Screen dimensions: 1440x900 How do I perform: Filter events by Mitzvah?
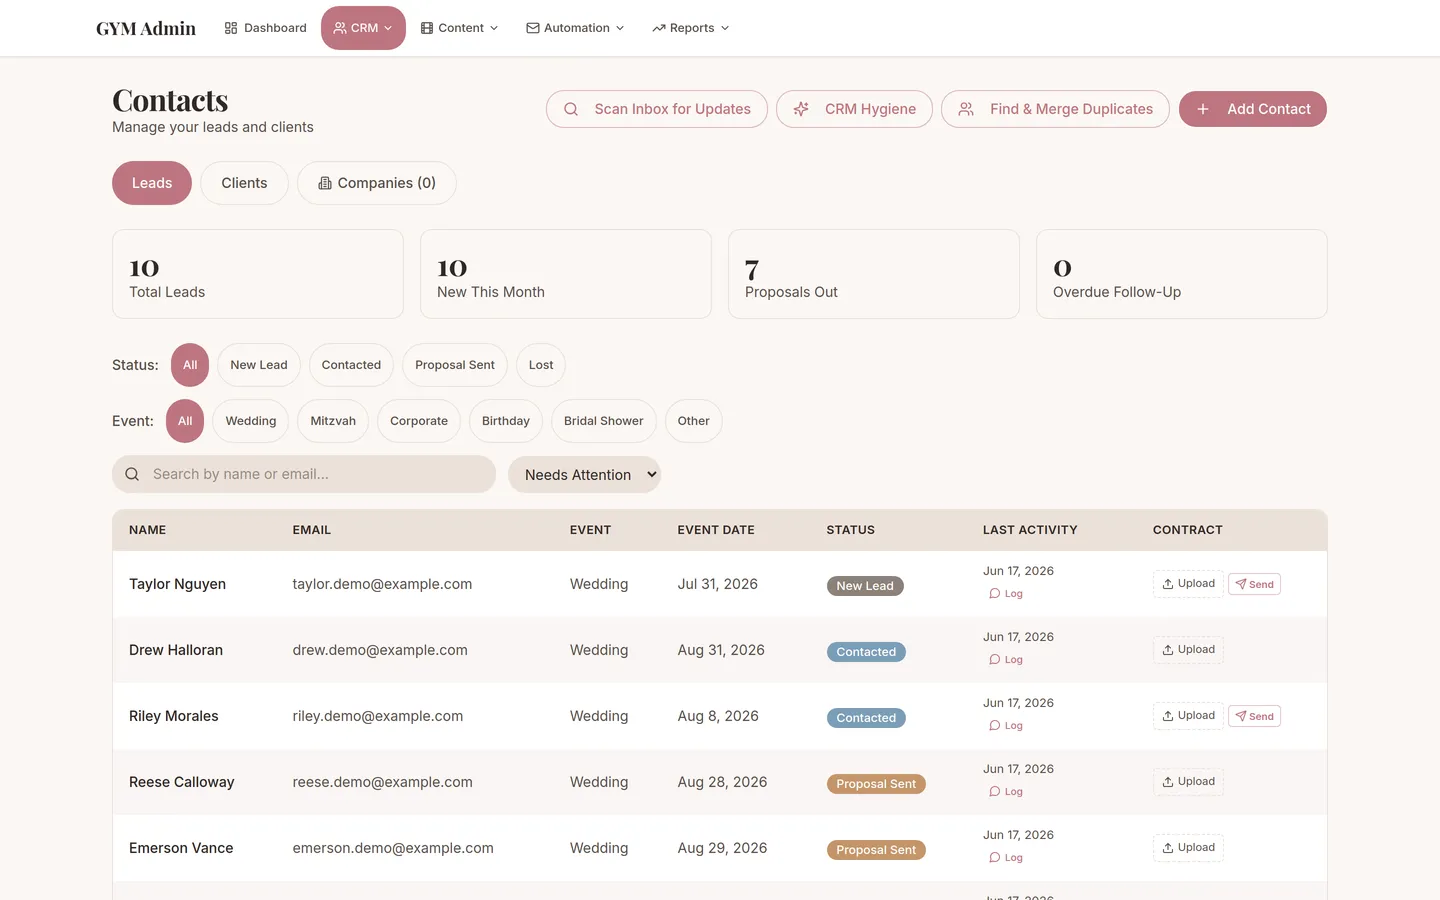point(333,421)
